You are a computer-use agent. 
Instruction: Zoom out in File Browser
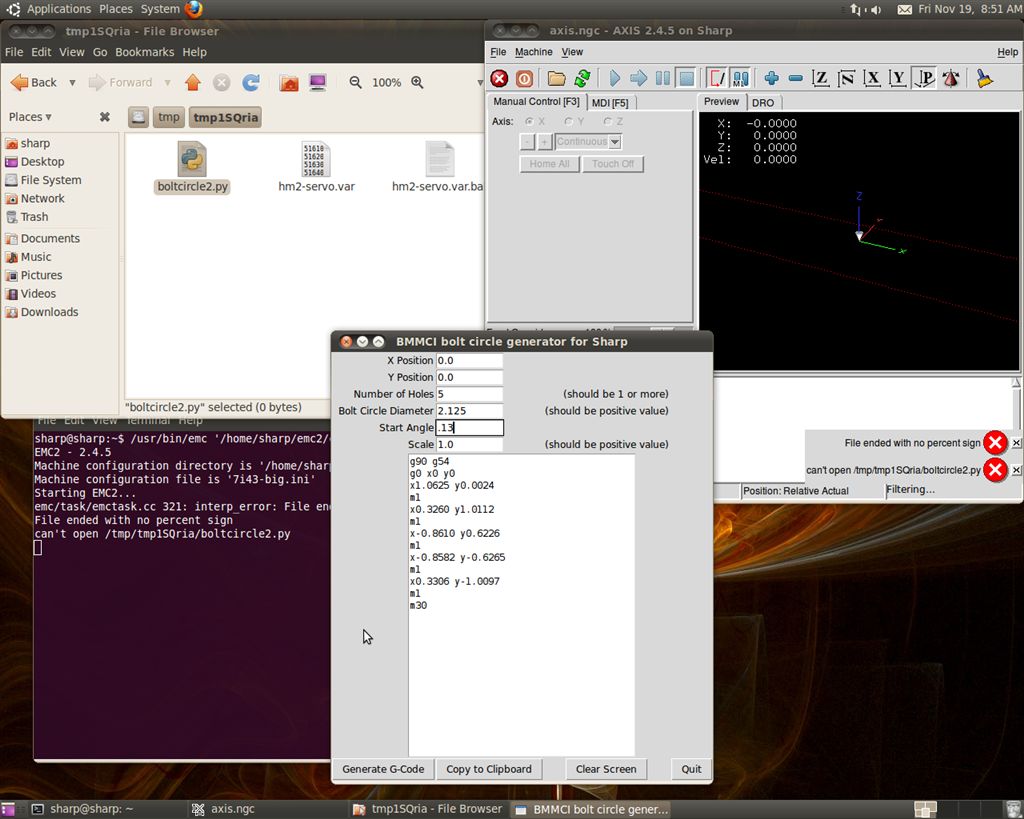(355, 82)
